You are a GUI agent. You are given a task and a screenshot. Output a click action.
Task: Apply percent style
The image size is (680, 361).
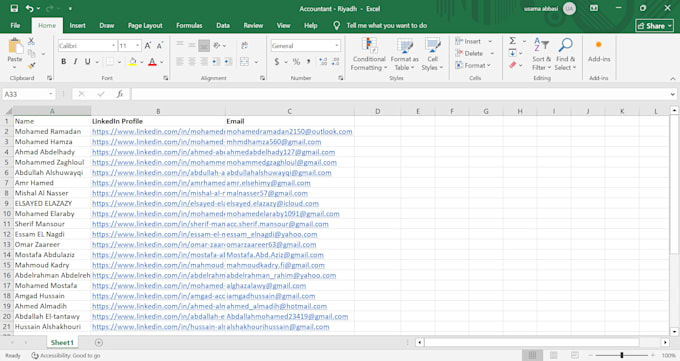[x=297, y=62]
